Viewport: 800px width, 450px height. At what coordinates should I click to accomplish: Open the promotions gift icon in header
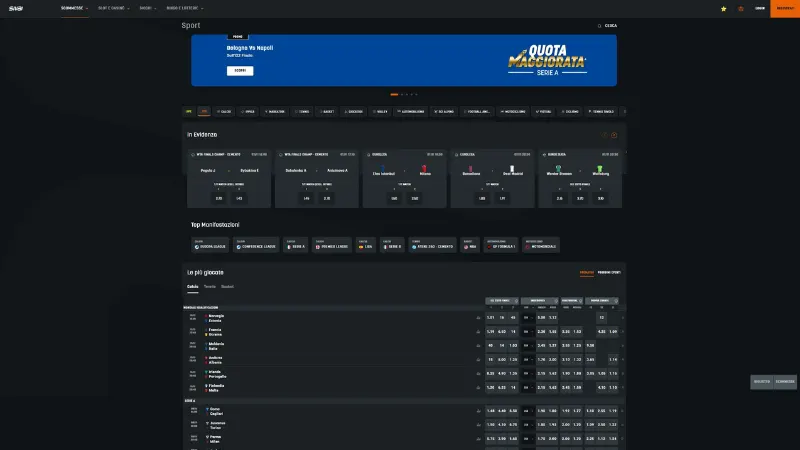click(x=741, y=9)
